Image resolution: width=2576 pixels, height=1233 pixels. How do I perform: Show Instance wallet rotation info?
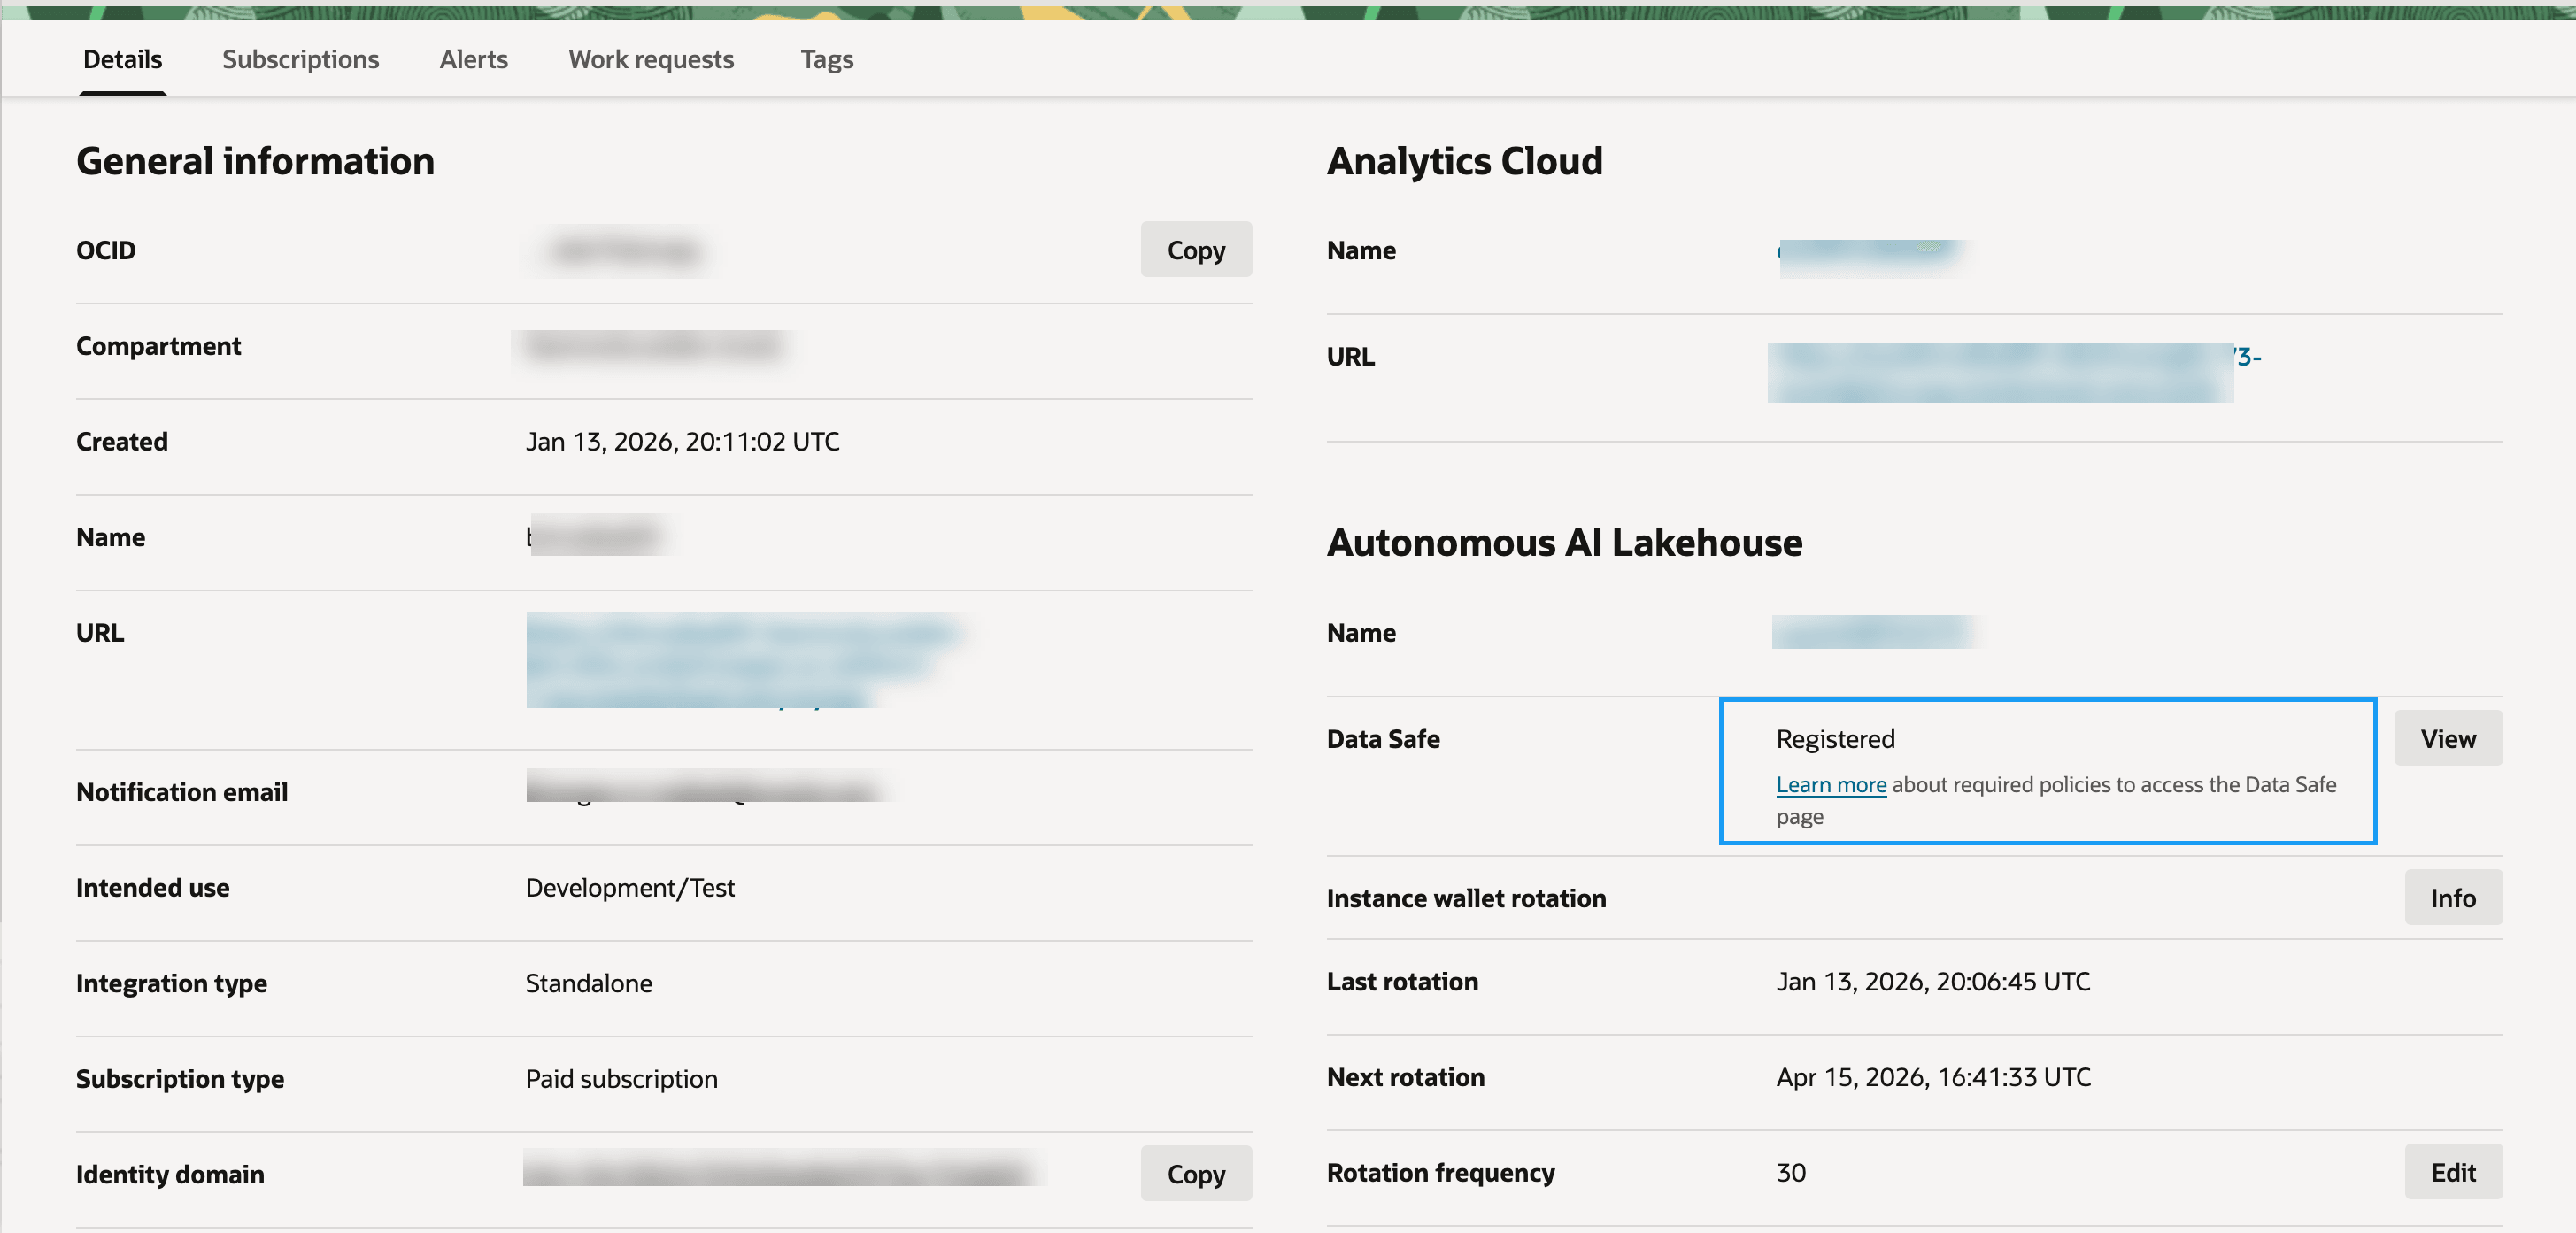pyautogui.click(x=2452, y=897)
